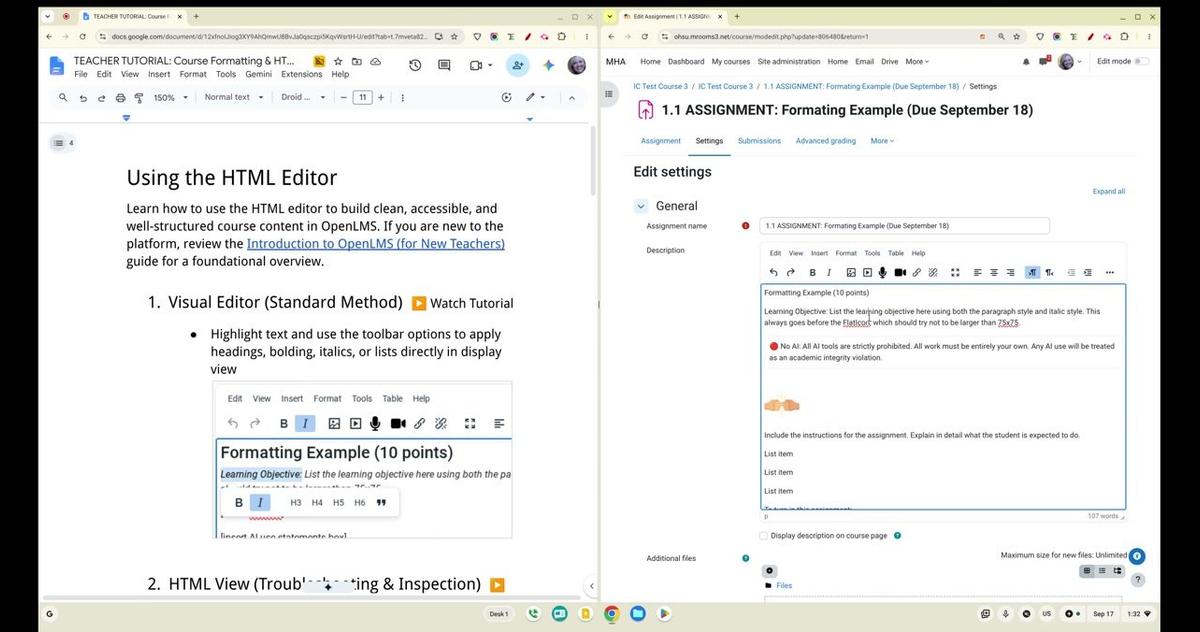Click Italic in the Moodle description editor
The width and height of the screenshot is (1200, 632).
(829, 272)
